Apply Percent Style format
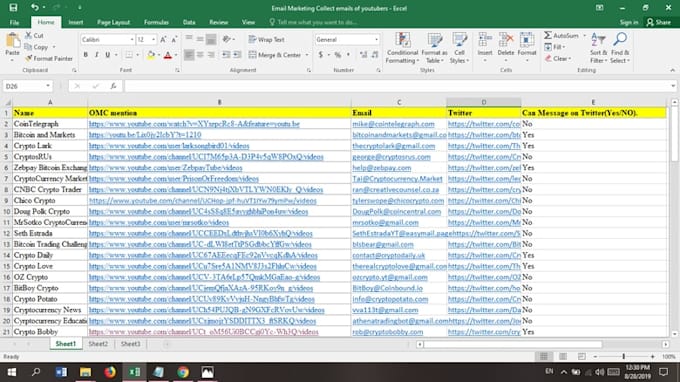This screenshot has height=382, width=680. (338, 55)
